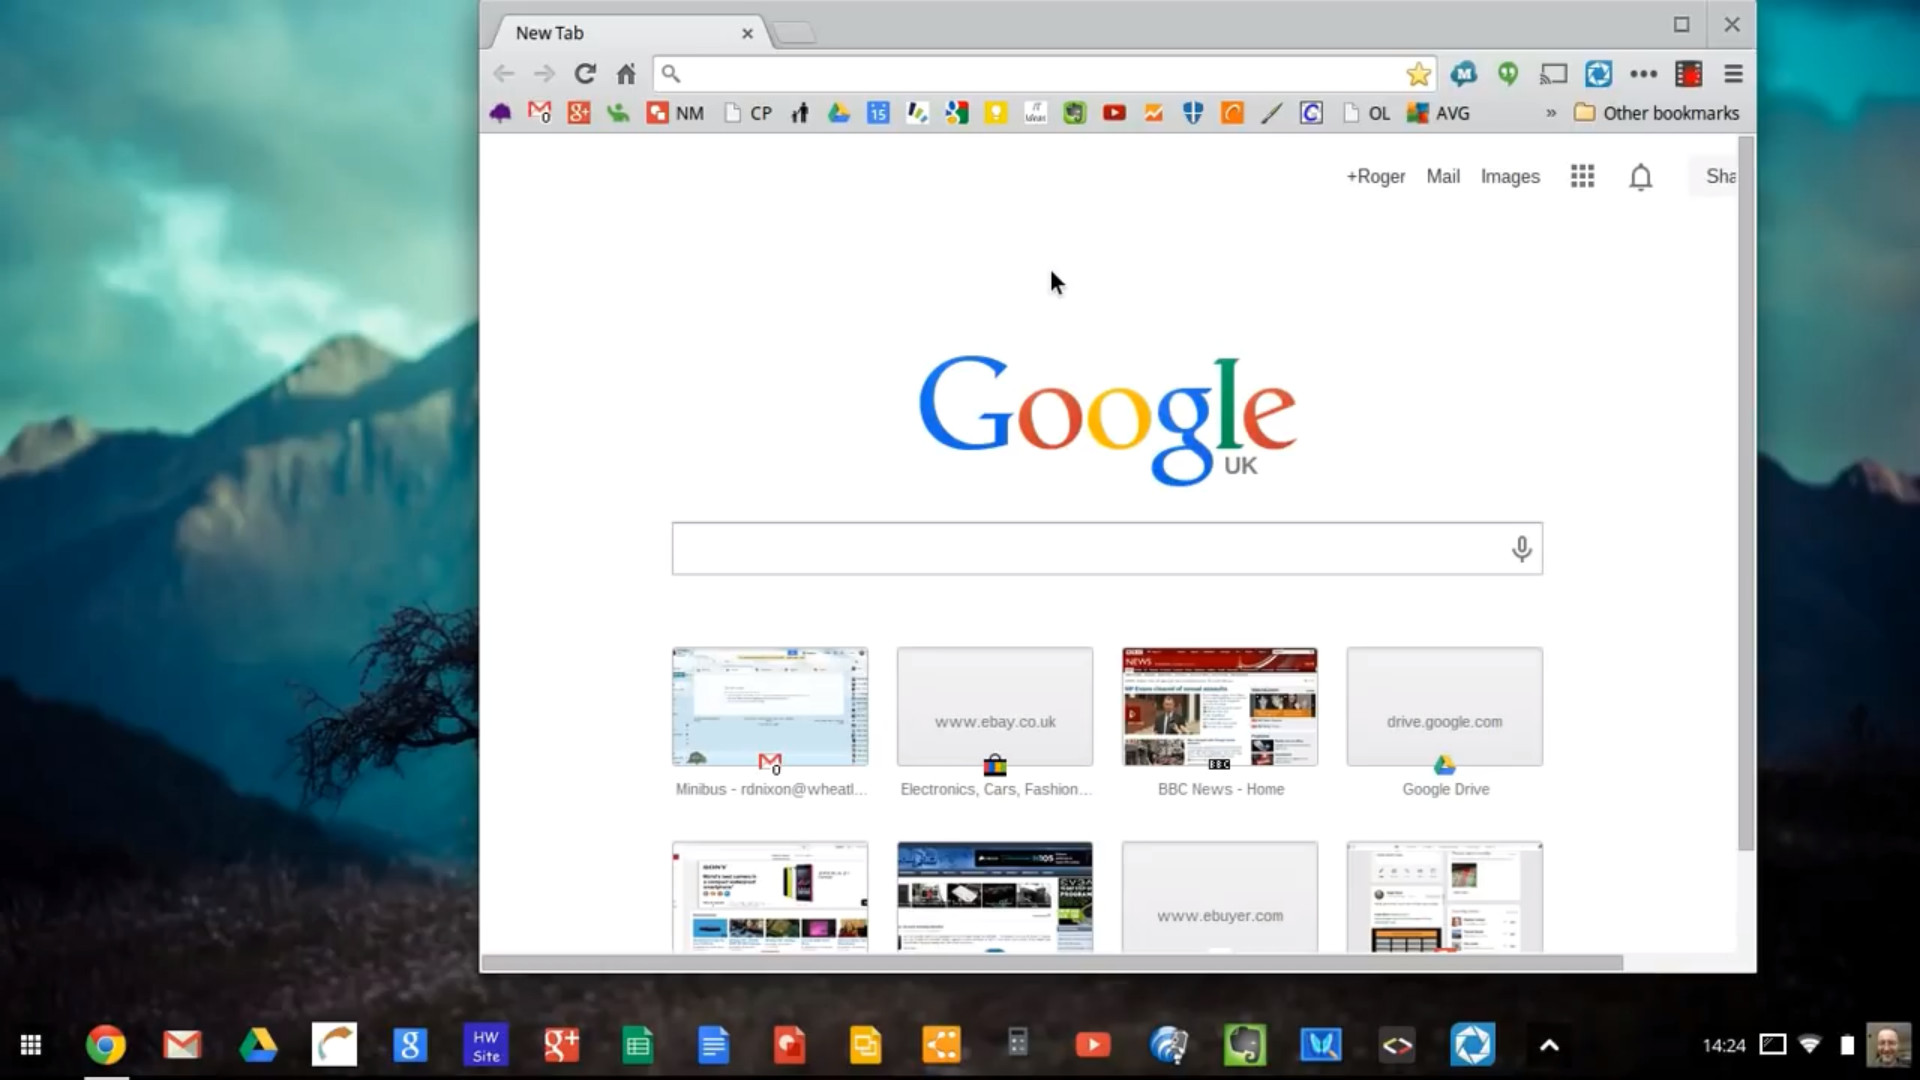The height and width of the screenshot is (1080, 1920).
Task: Click the Google Drive taskbar icon
Action: (x=258, y=1044)
